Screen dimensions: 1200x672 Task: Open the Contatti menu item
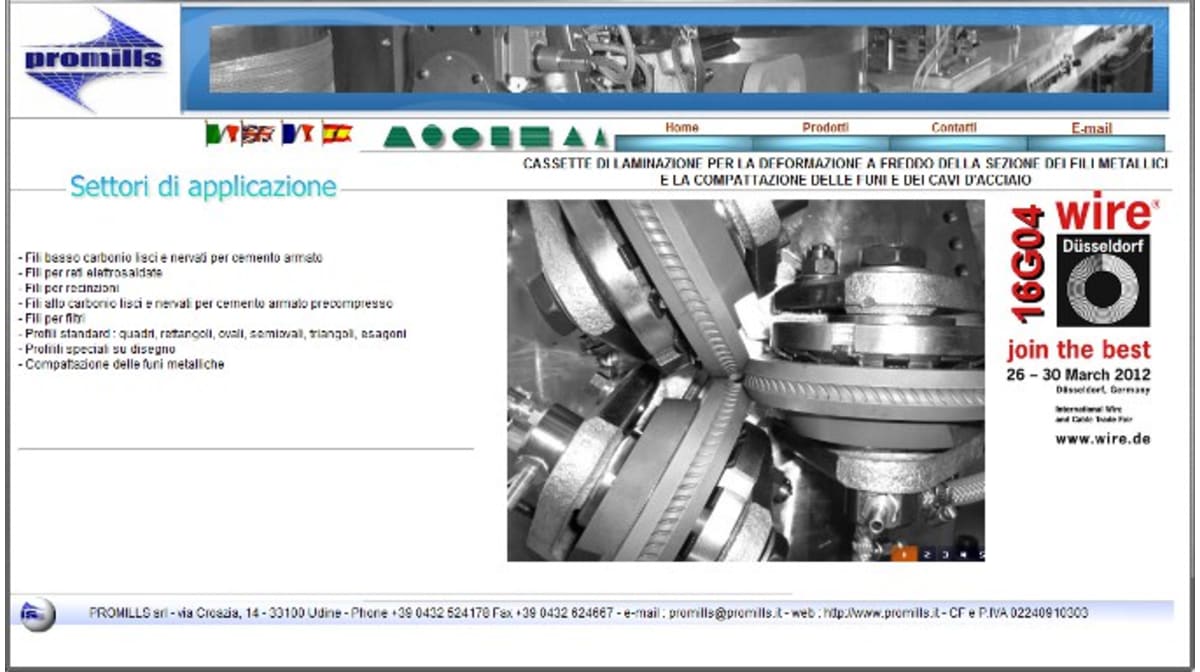pyautogui.click(x=954, y=128)
